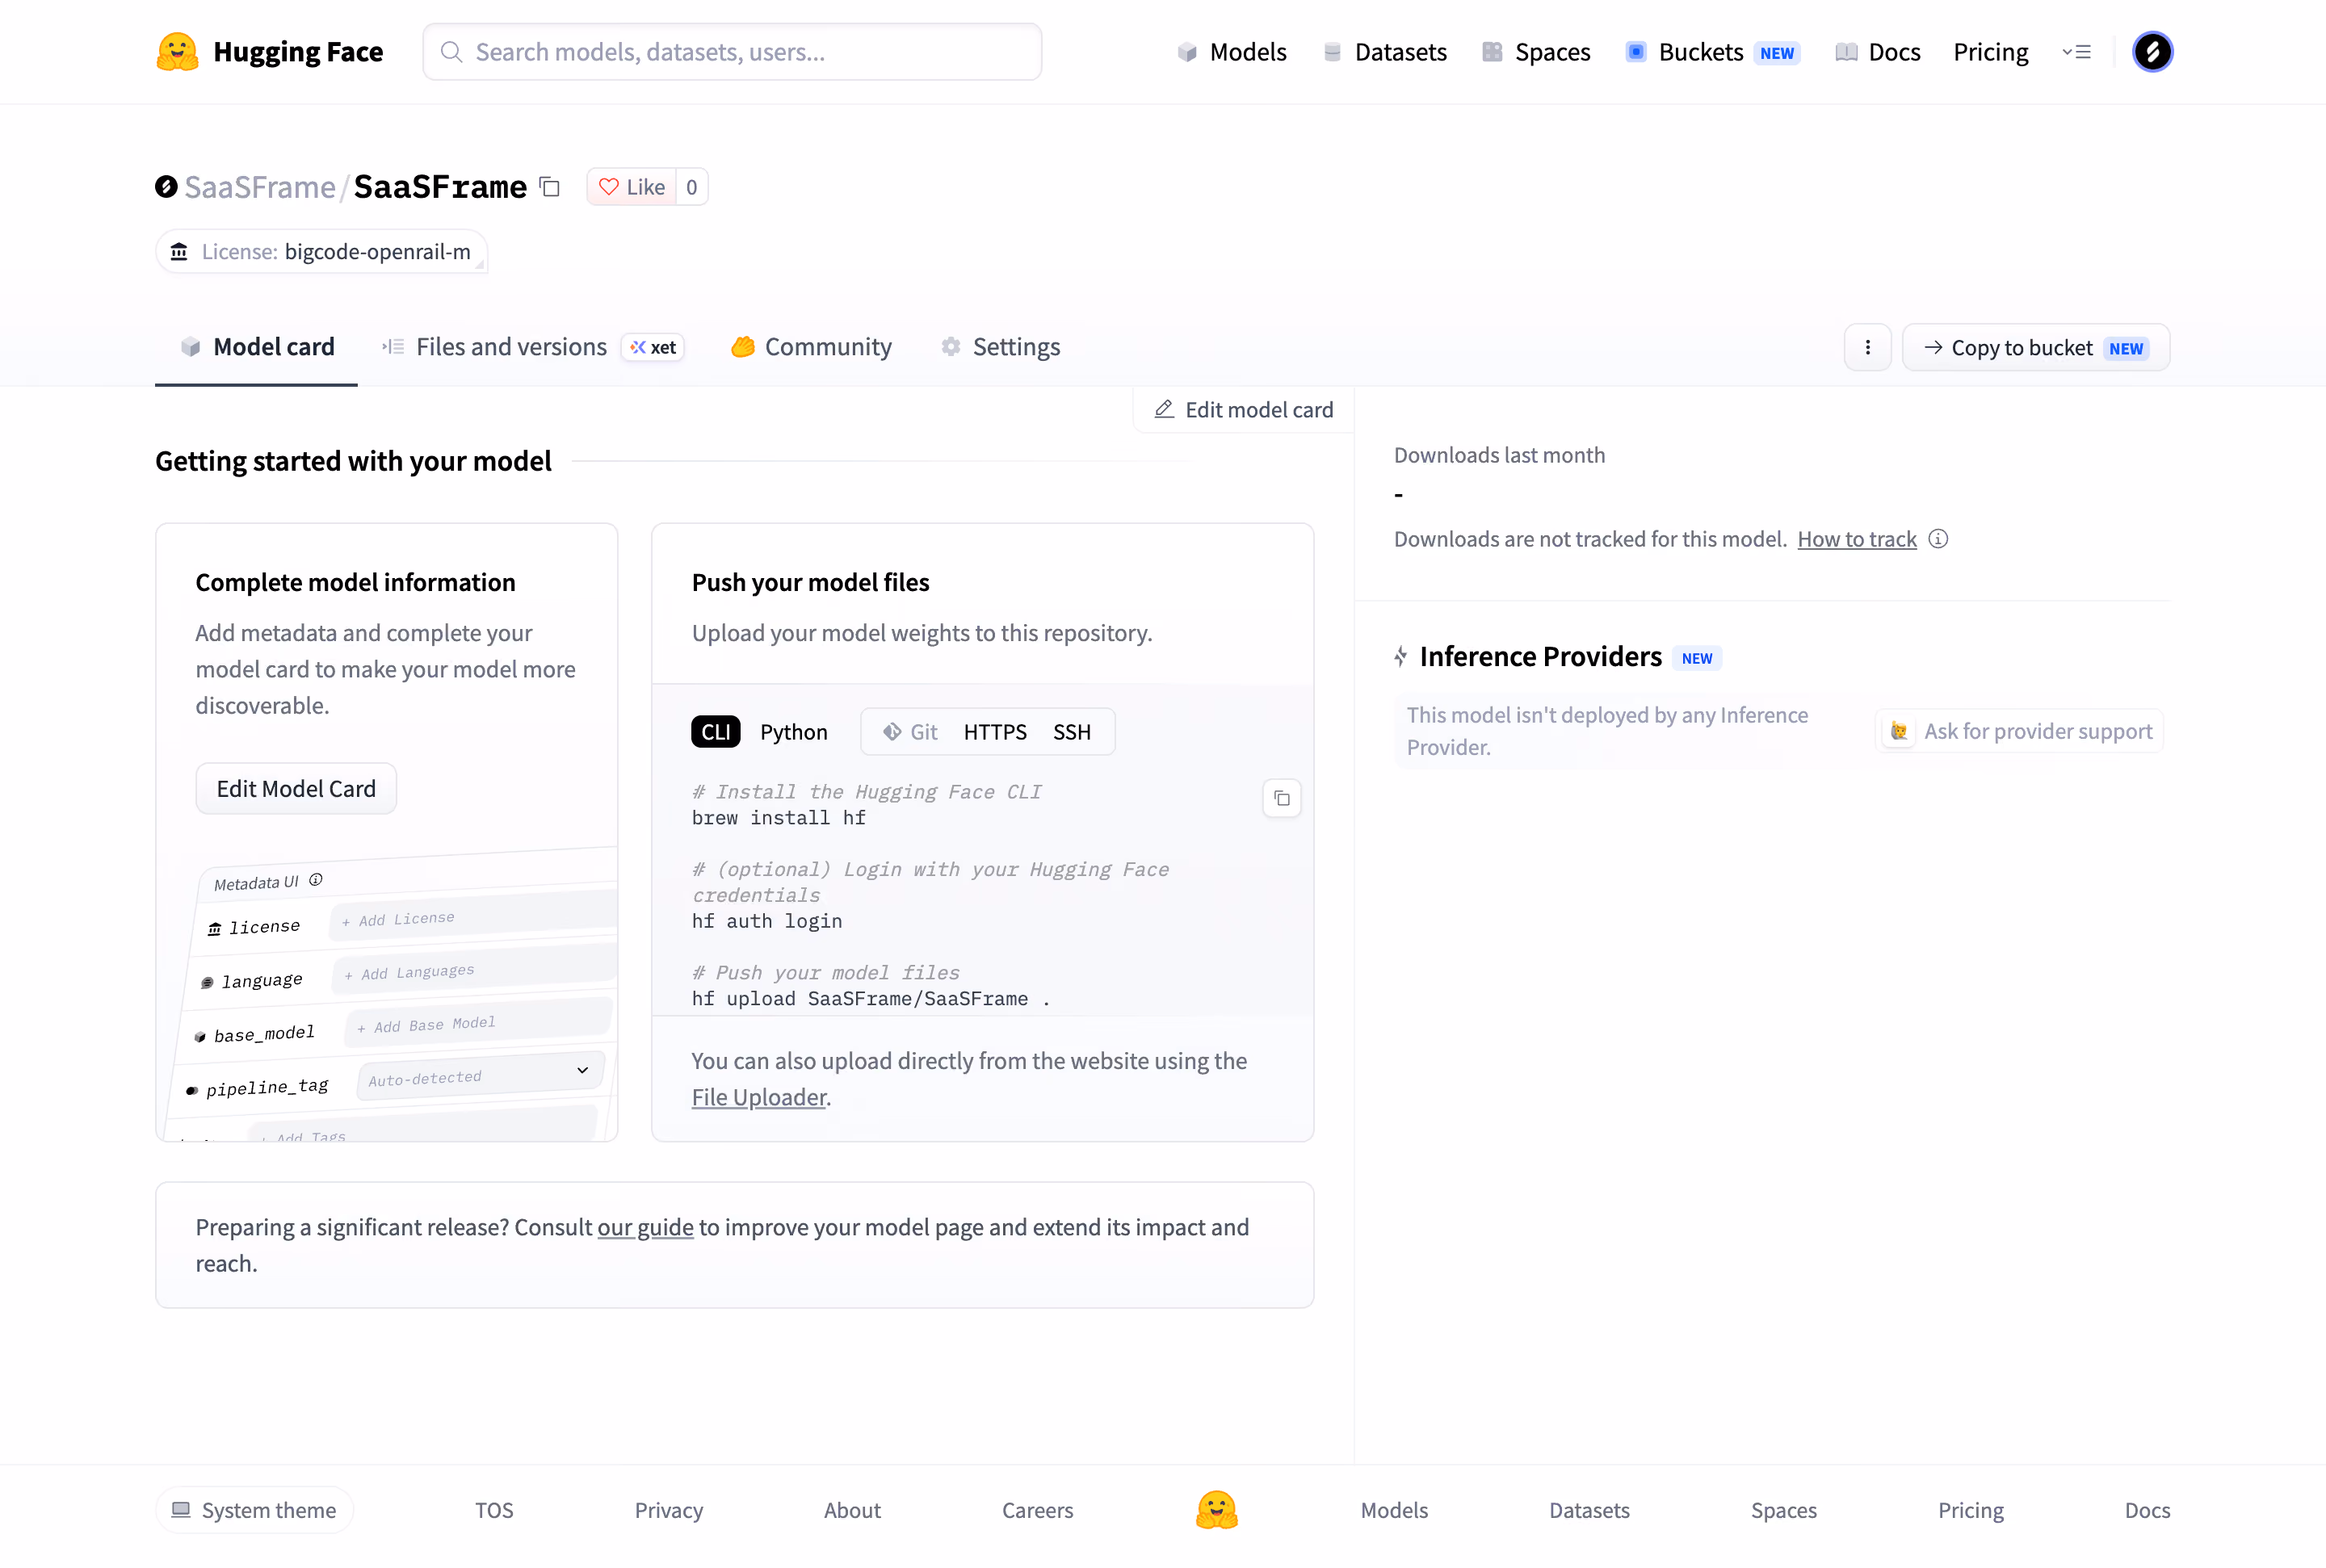
Task: Click the xet storage badge
Action: [x=653, y=347]
